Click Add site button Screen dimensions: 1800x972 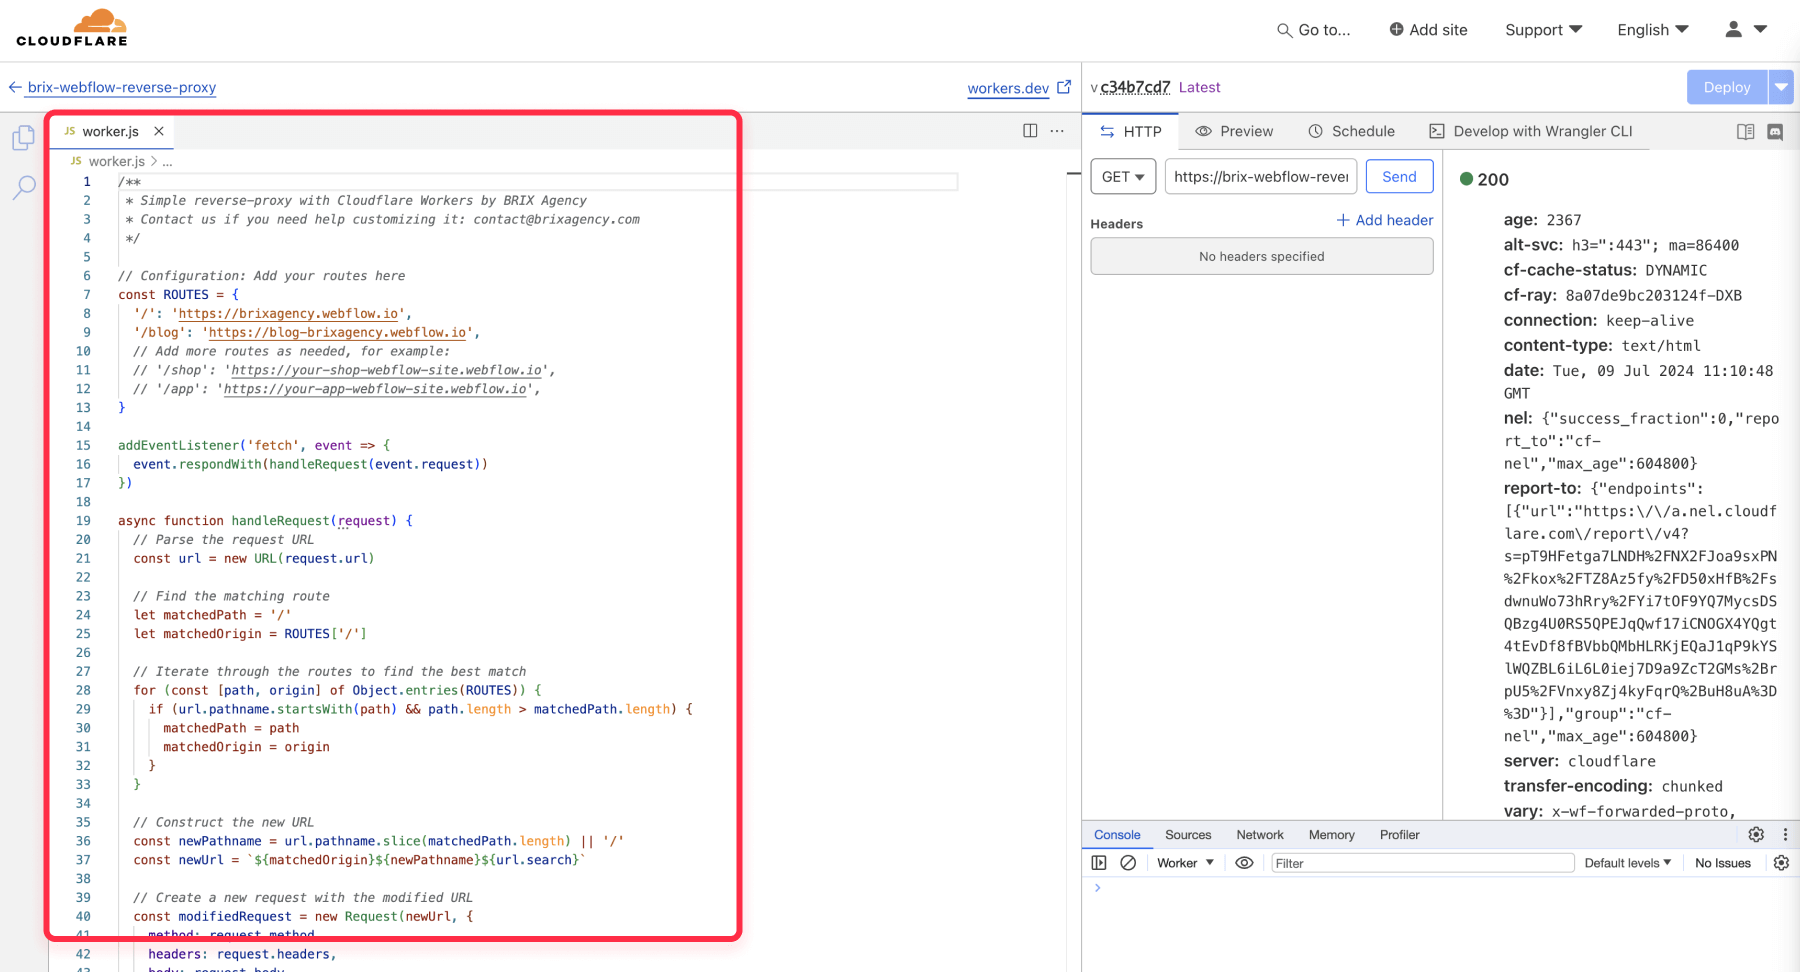pyautogui.click(x=1428, y=30)
